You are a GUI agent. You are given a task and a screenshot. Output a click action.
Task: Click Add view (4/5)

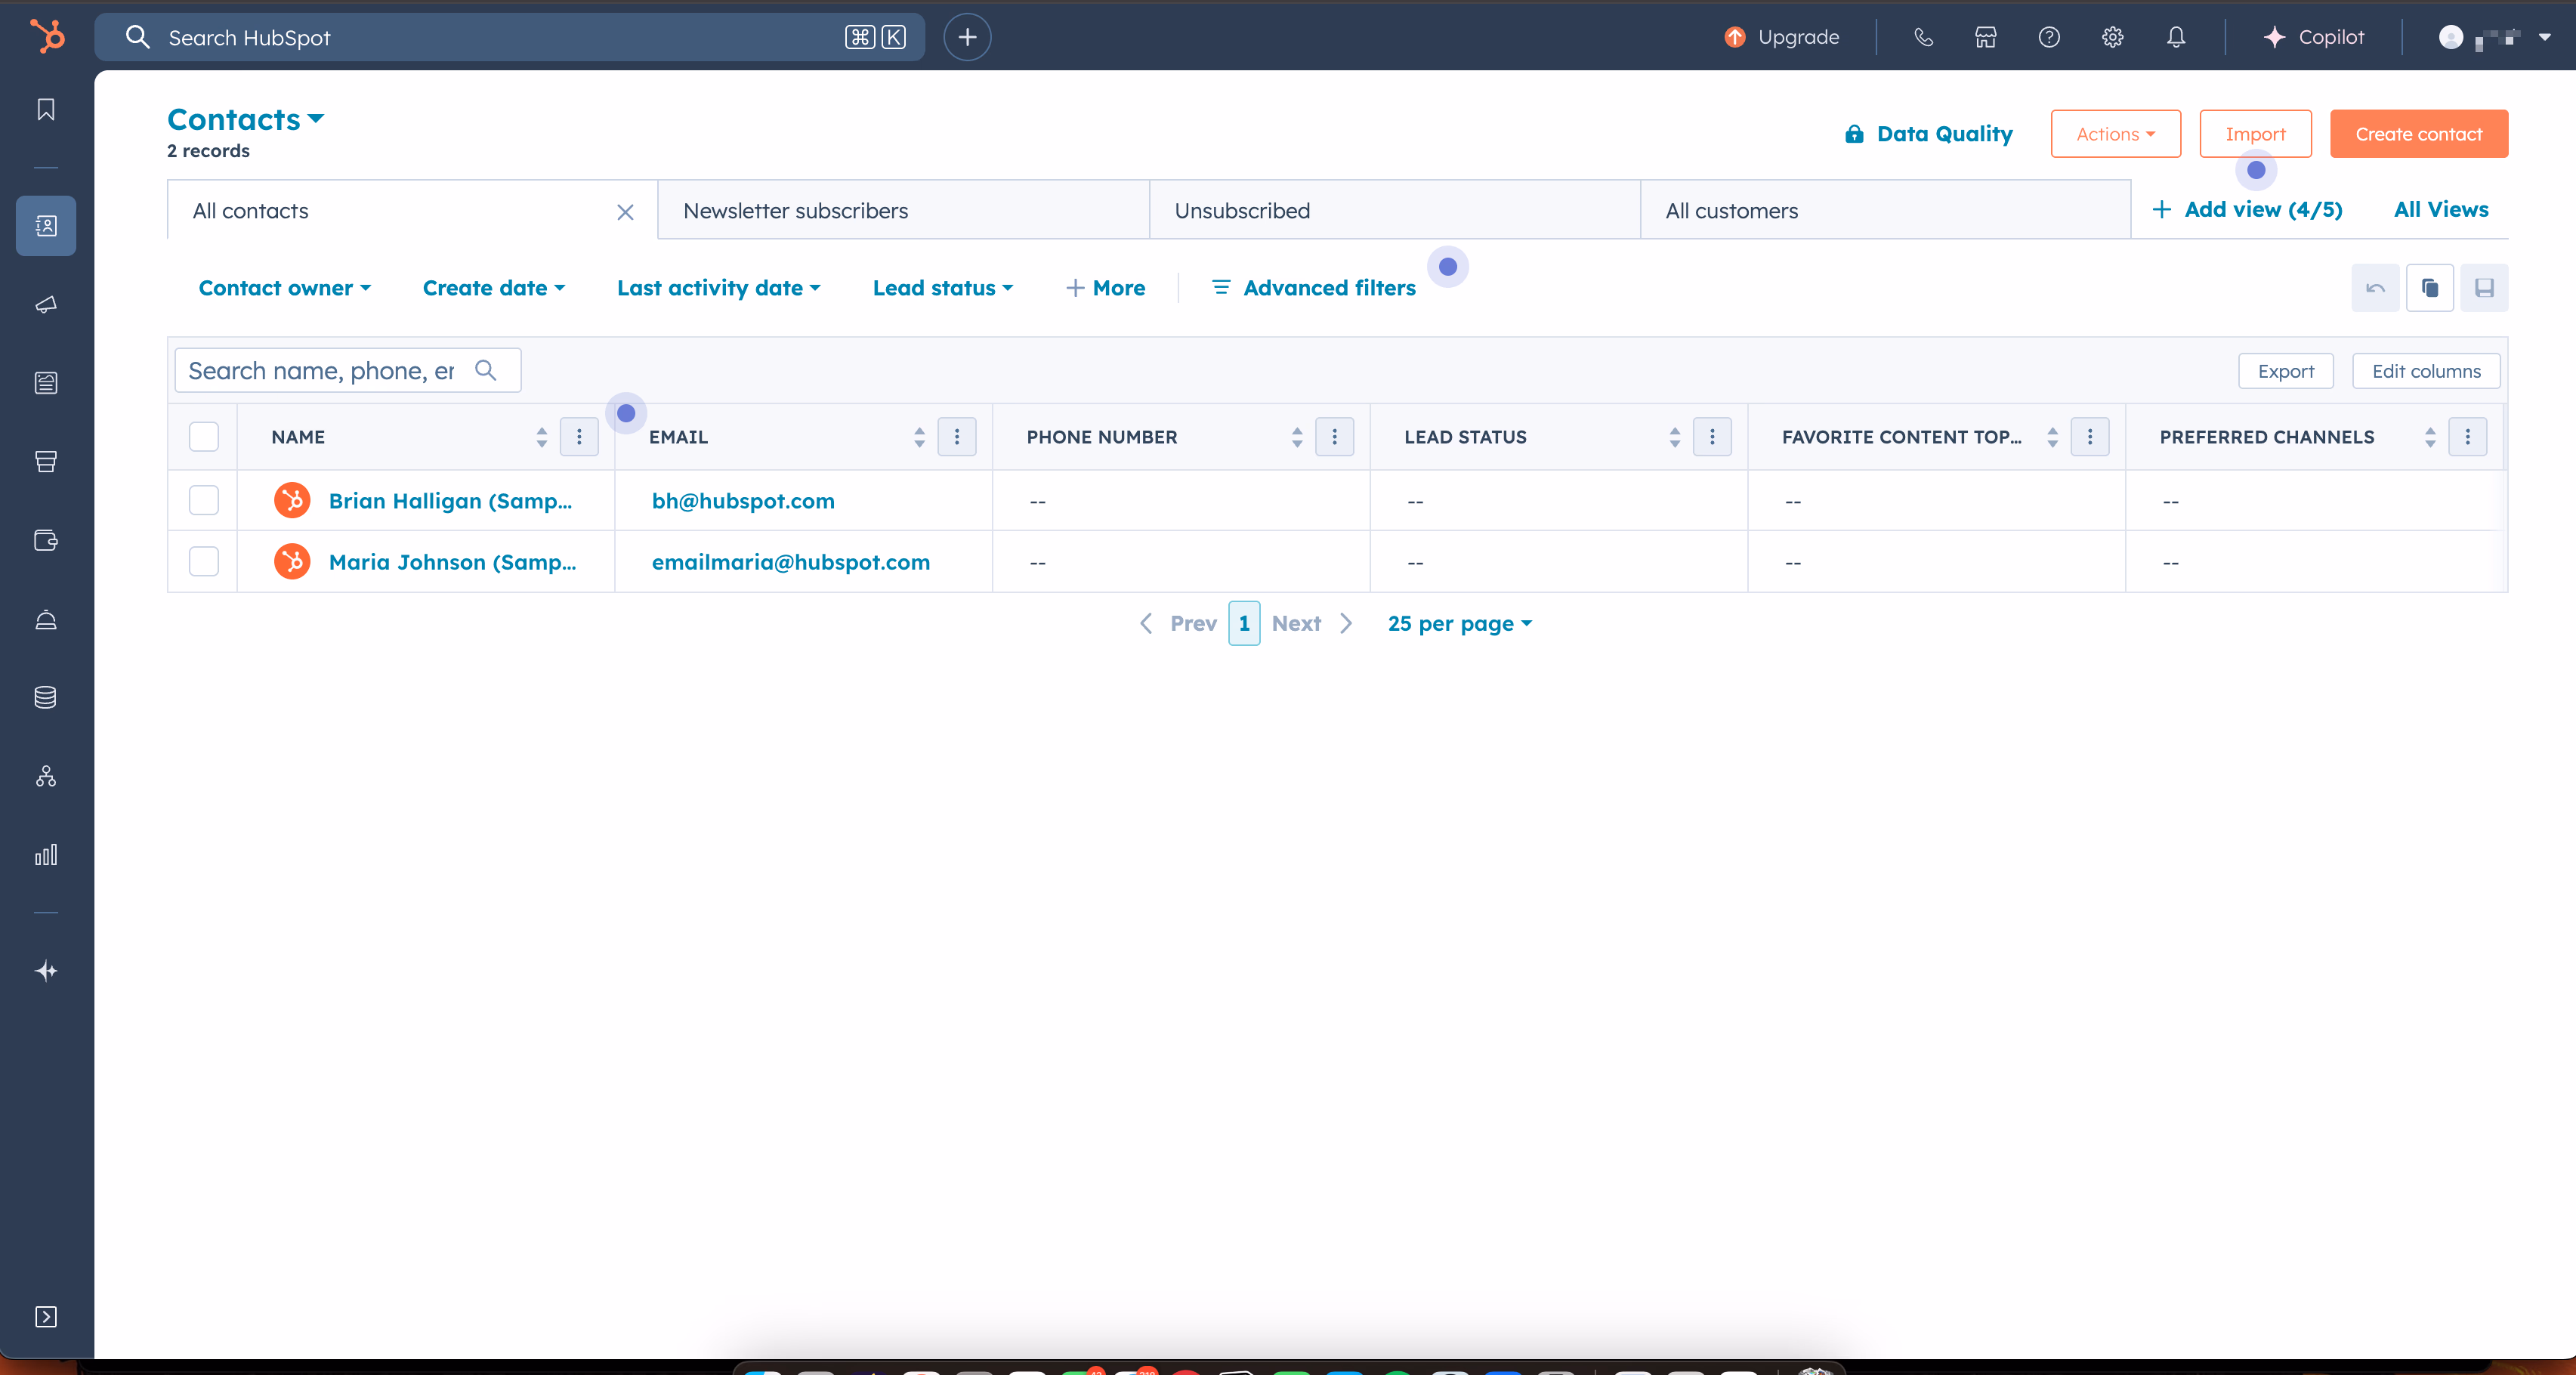pos(2247,209)
